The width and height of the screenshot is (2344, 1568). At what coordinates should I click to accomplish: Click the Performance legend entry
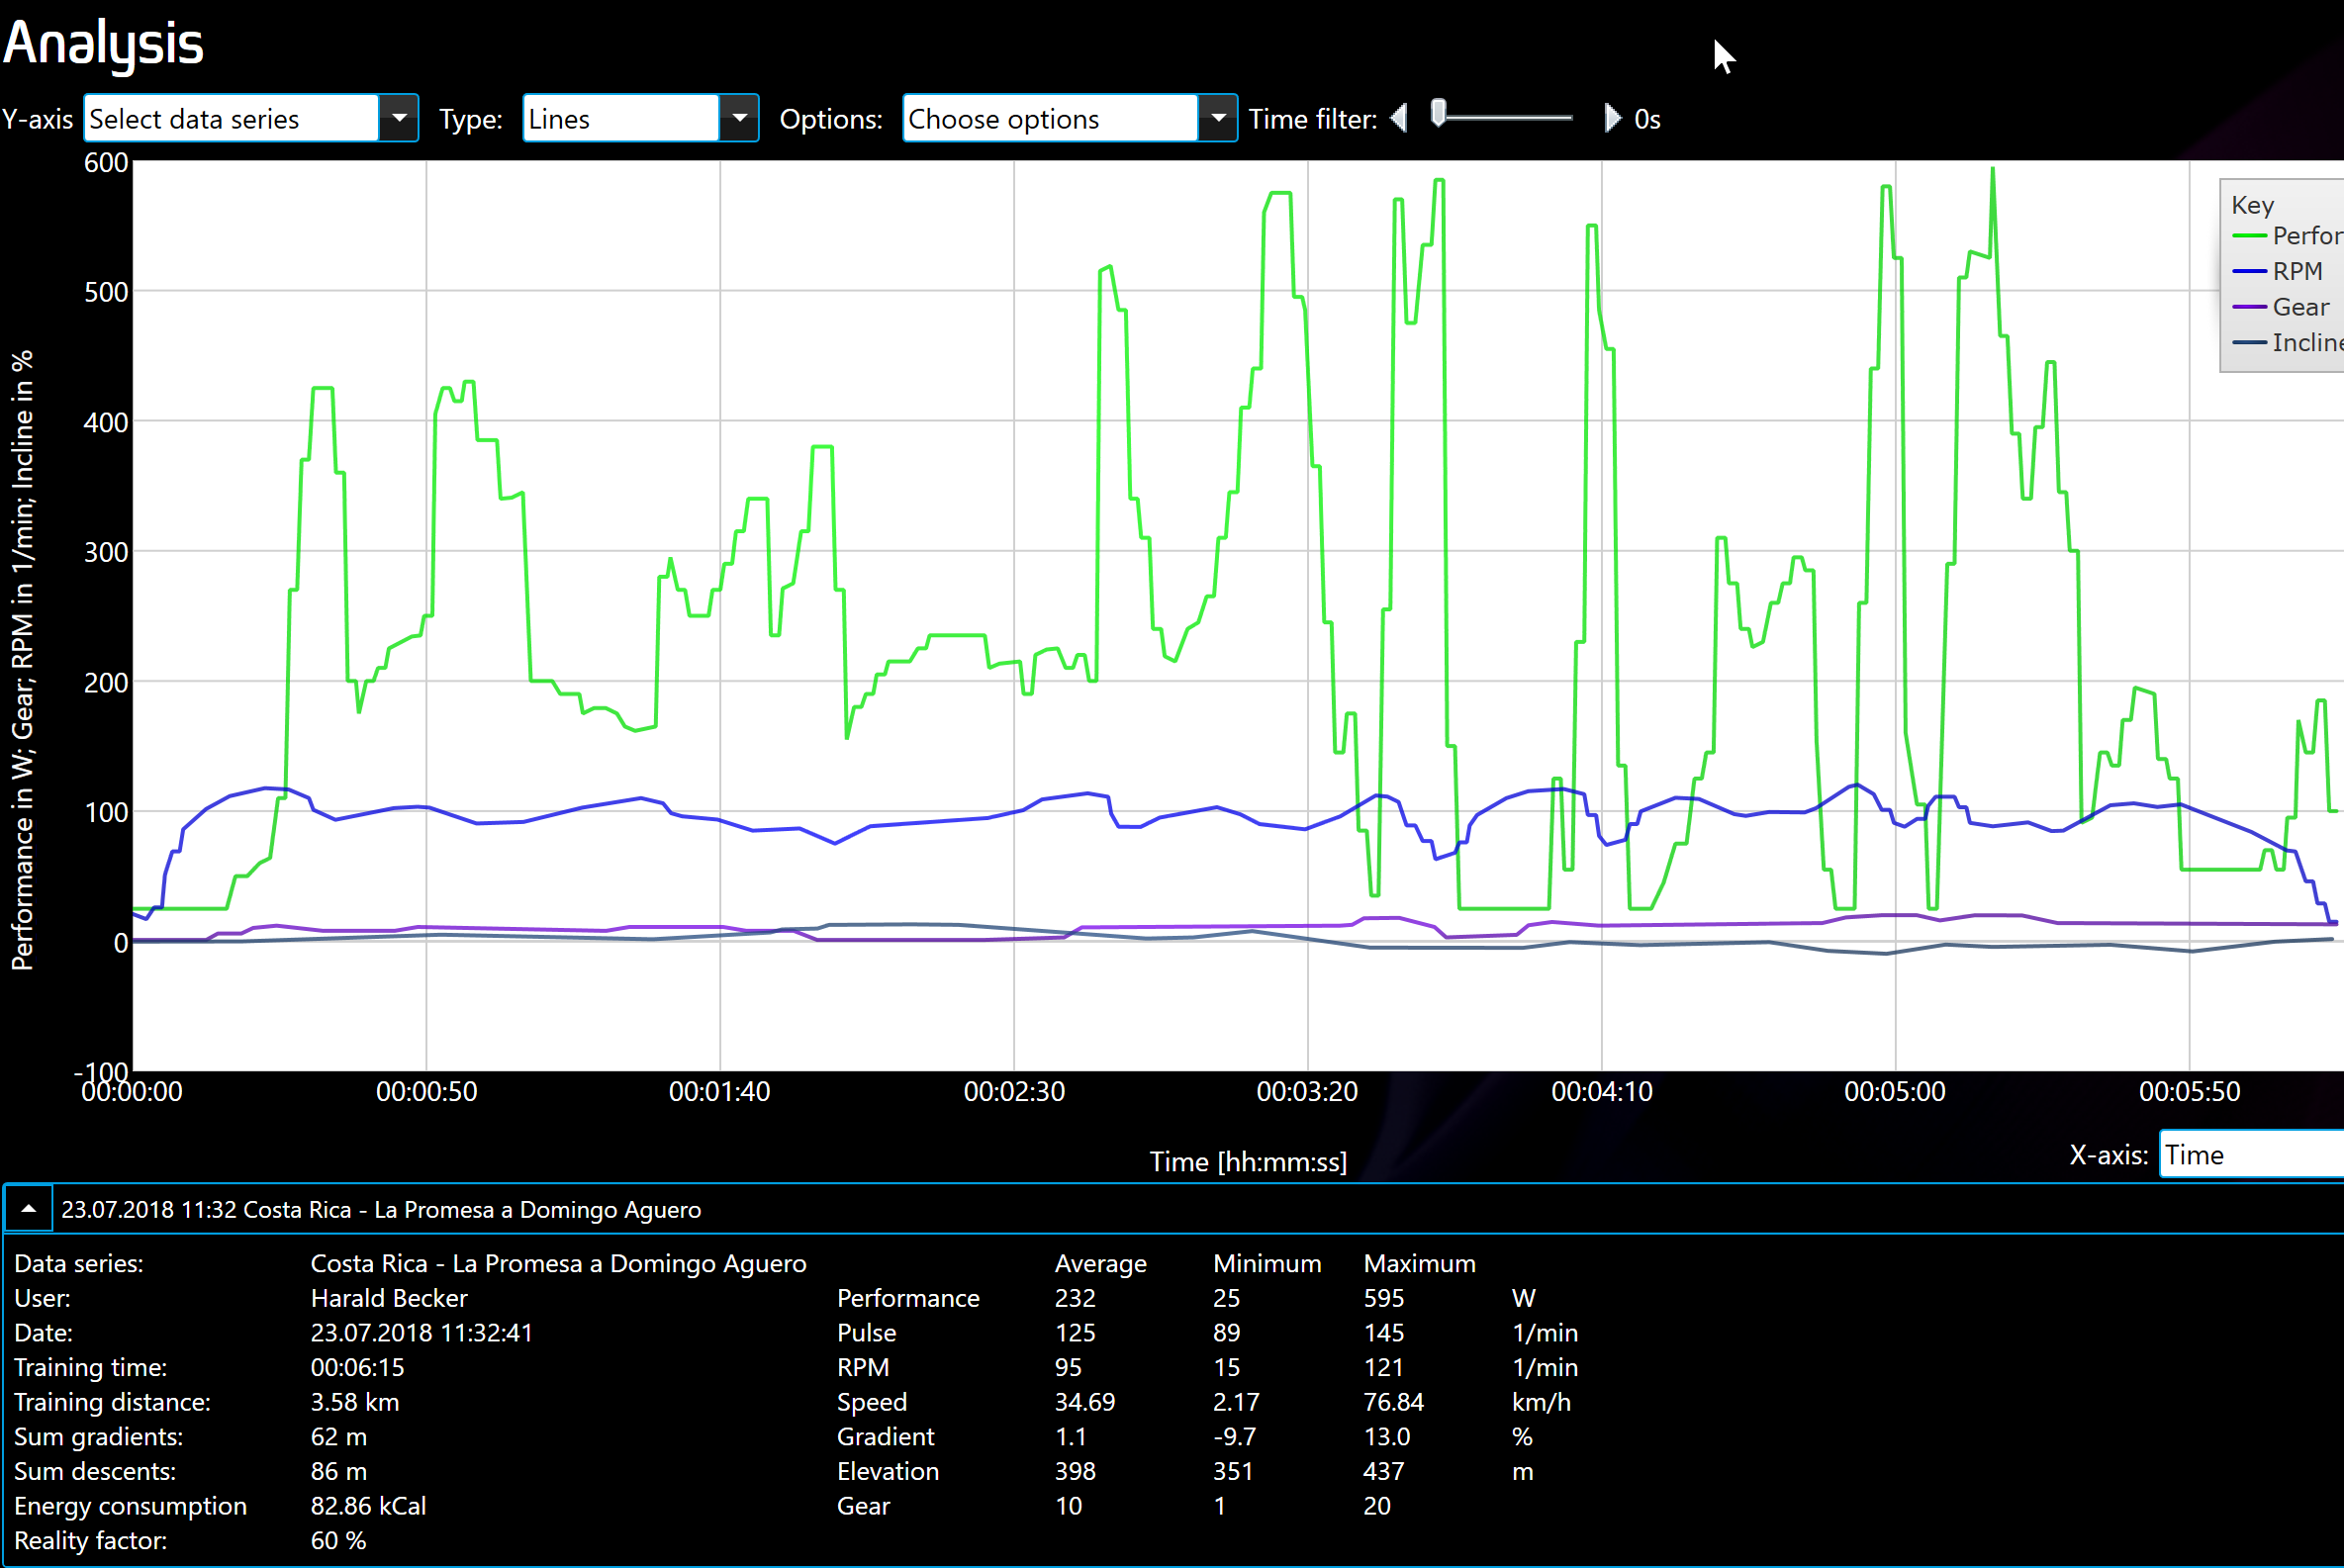click(2288, 235)
